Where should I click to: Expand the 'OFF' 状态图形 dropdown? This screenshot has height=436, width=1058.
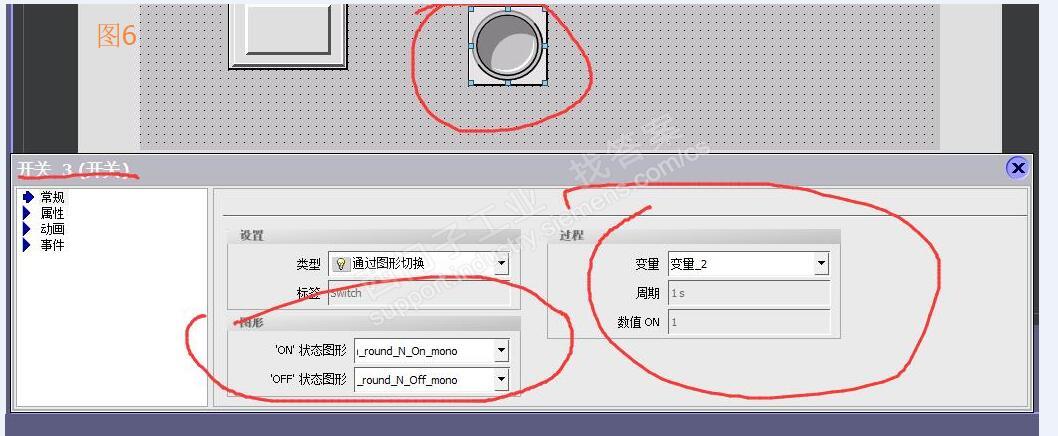pyautogui.click(x=501, y=379)
